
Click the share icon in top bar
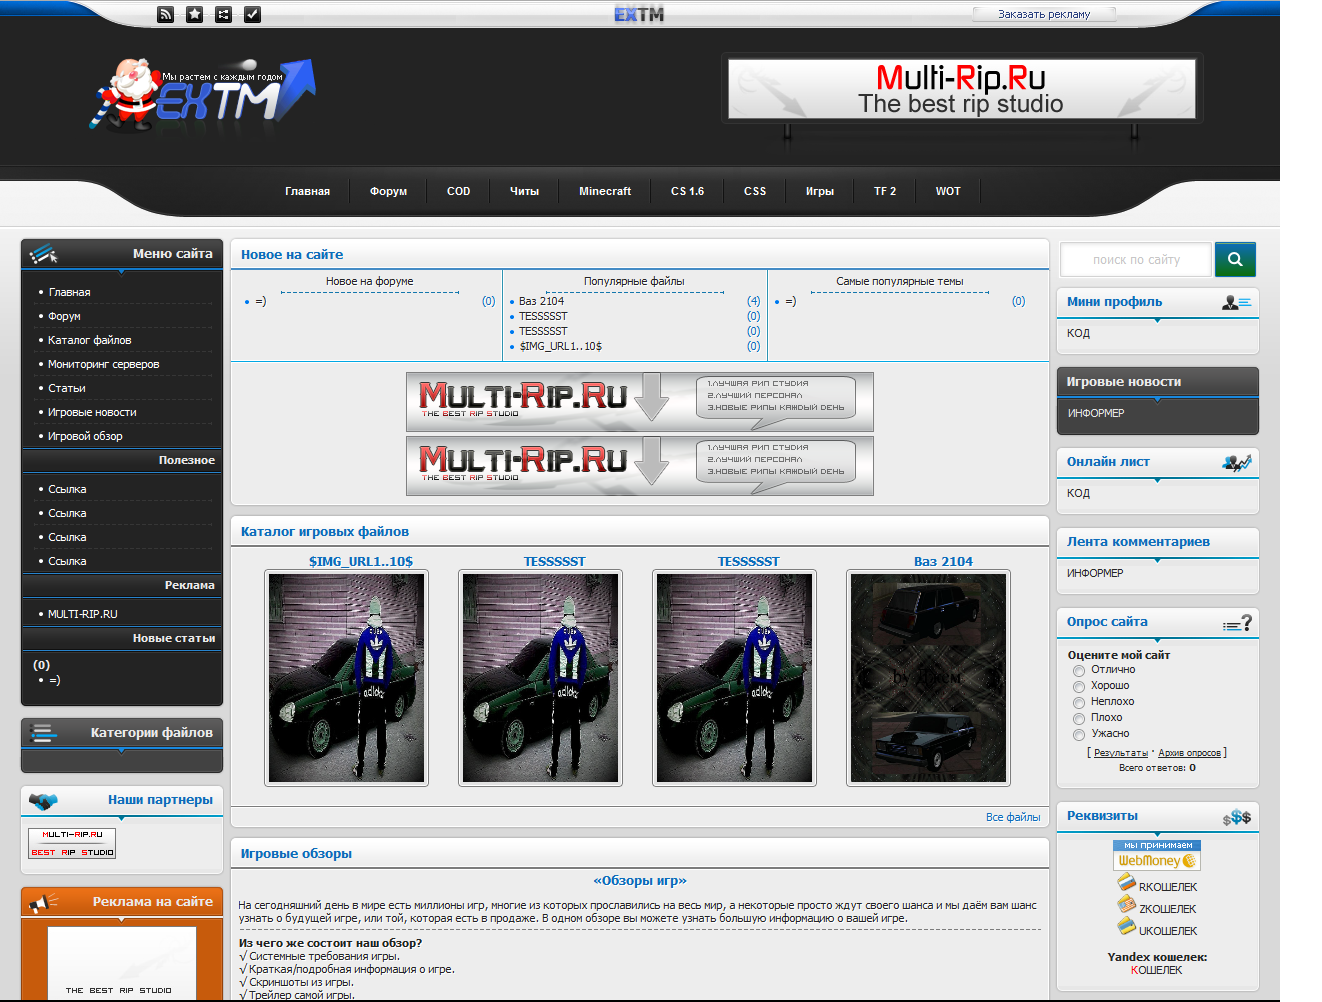(x=224, y=14)
